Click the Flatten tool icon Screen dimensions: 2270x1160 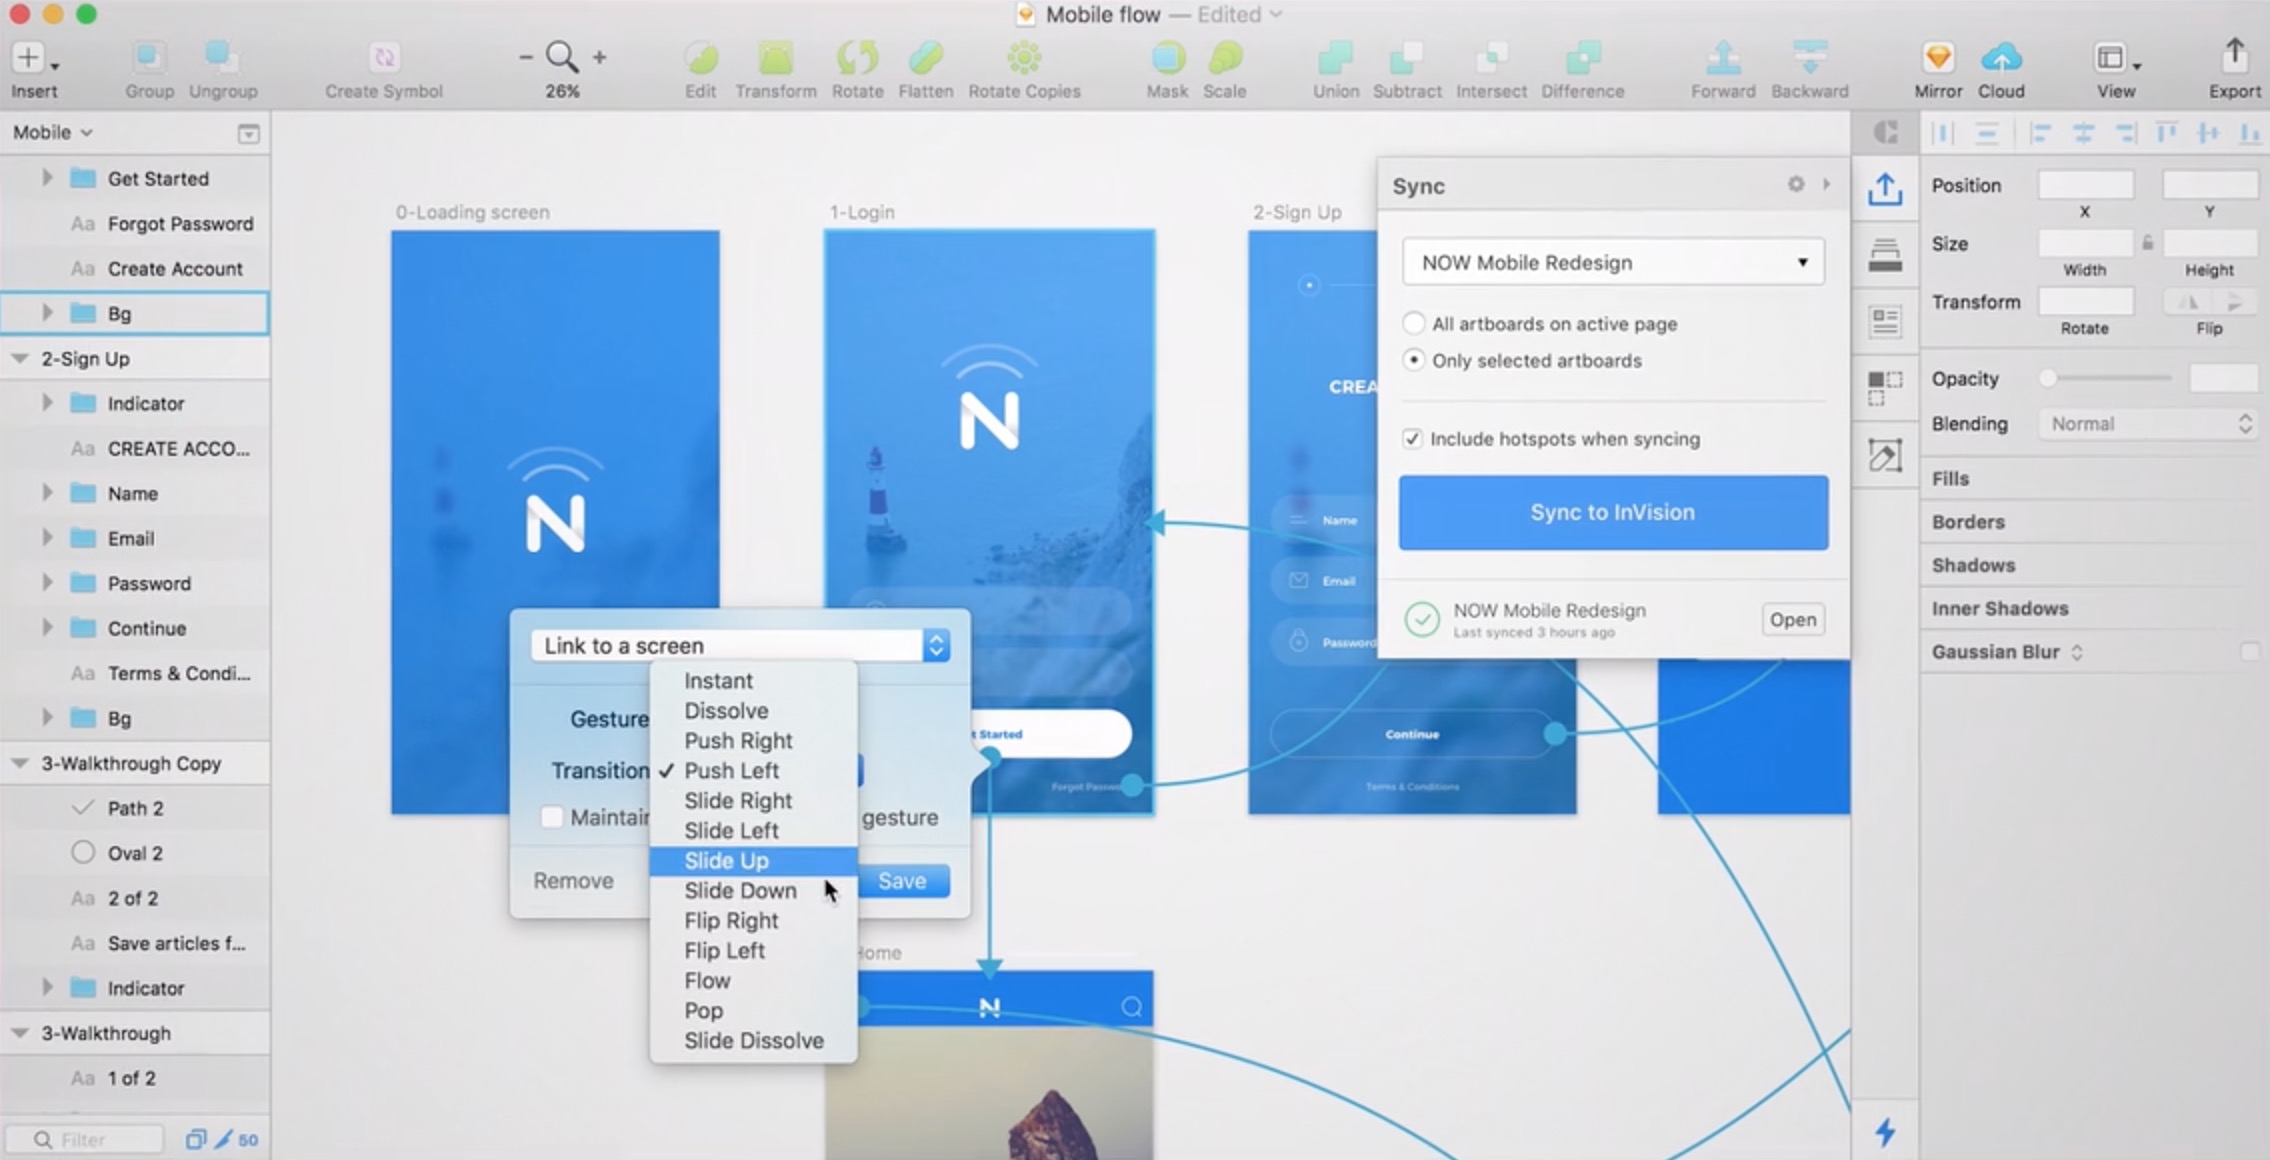coord(925,59)
